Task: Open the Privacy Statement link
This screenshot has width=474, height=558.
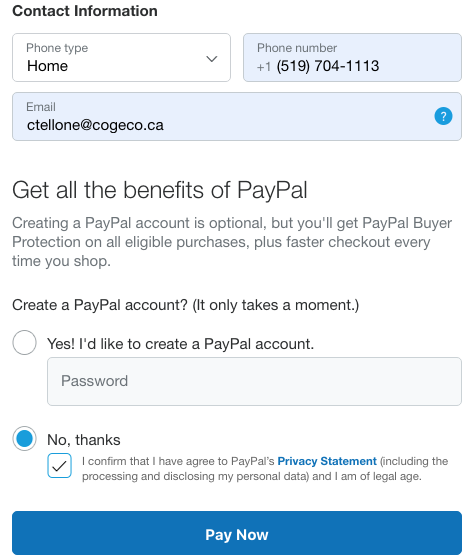Action: click(327, 461)
